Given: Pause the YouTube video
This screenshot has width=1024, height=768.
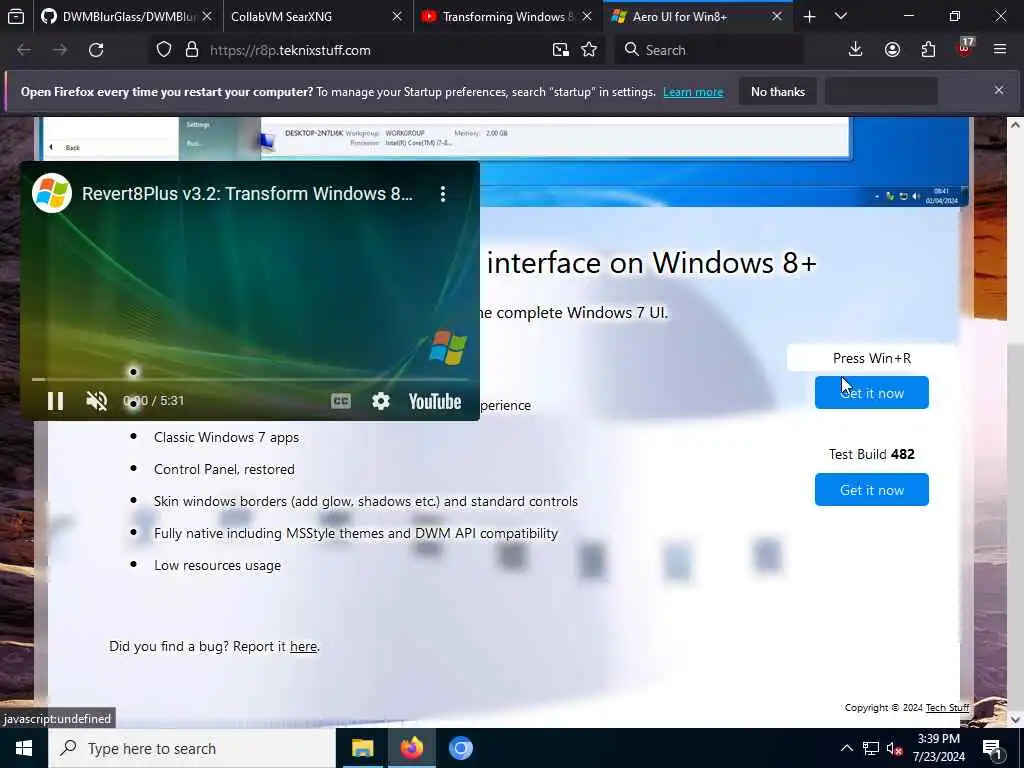Looking at the screenshot, I should point(56,400).
